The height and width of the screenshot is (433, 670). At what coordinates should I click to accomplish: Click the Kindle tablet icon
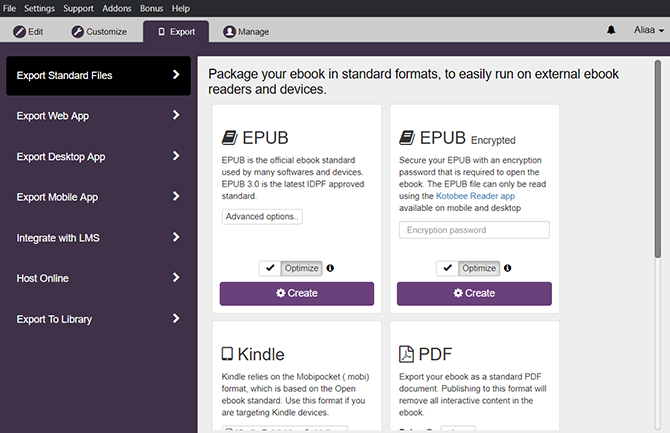[x=227, y=354]
